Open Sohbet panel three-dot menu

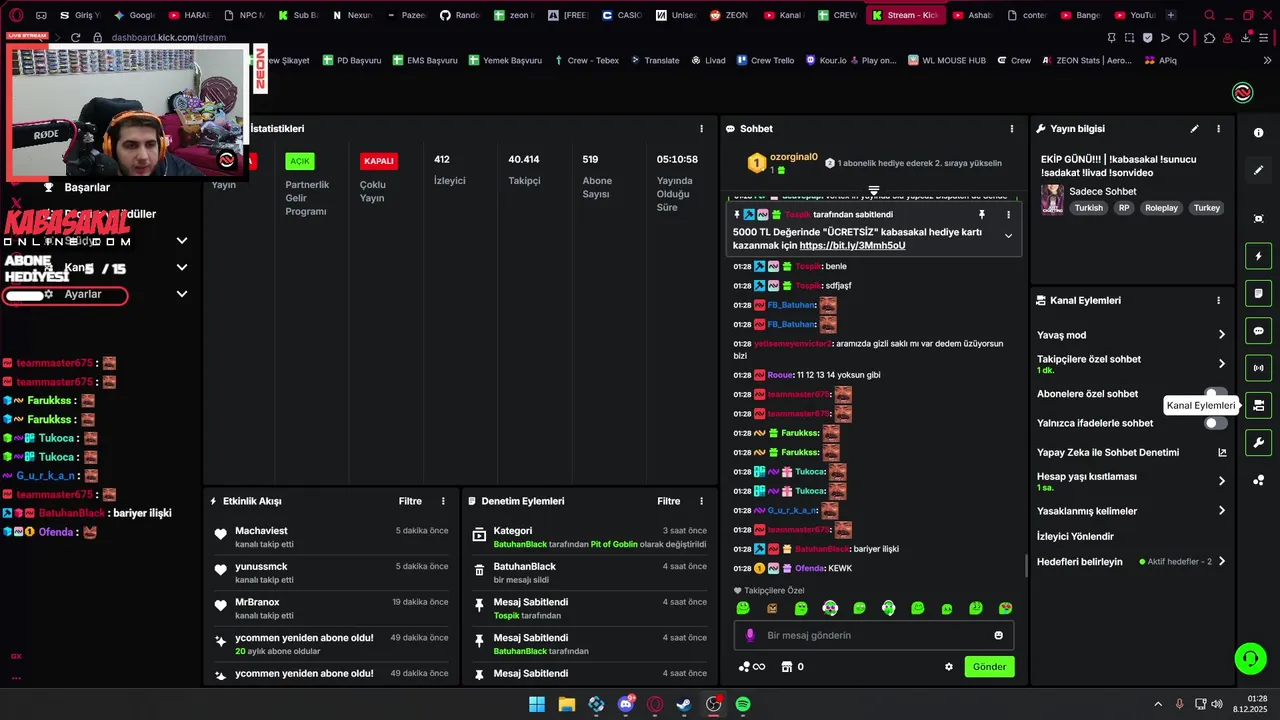[x=1011, y=129]
